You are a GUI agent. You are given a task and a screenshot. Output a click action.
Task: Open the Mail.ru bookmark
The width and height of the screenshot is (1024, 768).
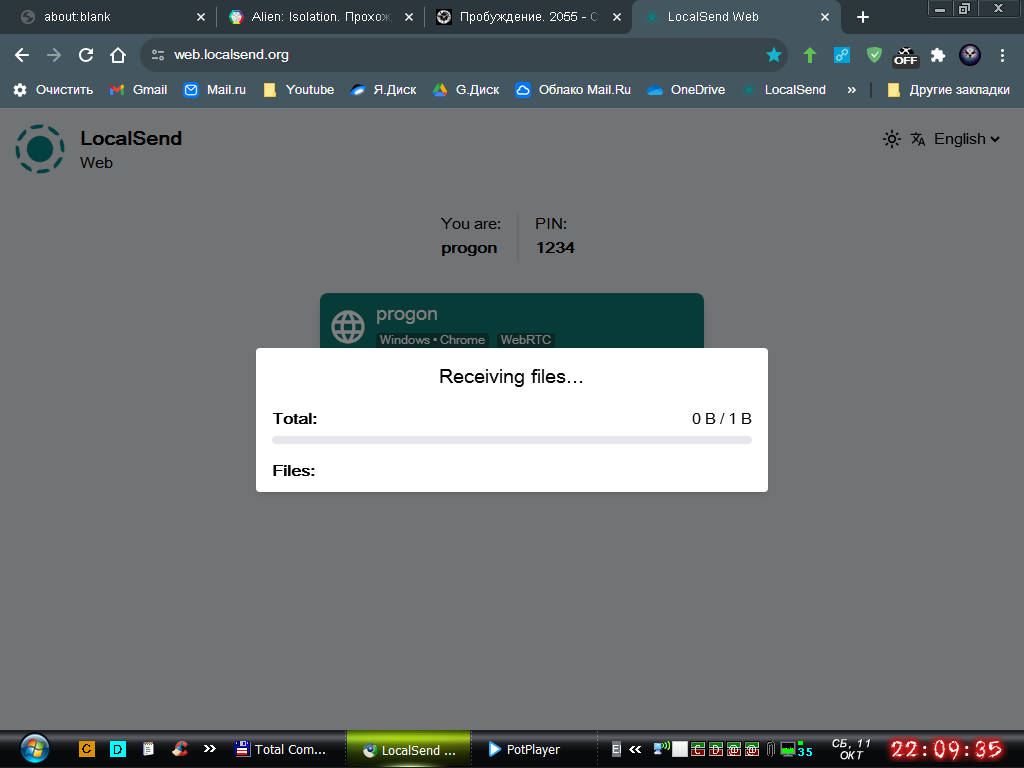(215, 90)
